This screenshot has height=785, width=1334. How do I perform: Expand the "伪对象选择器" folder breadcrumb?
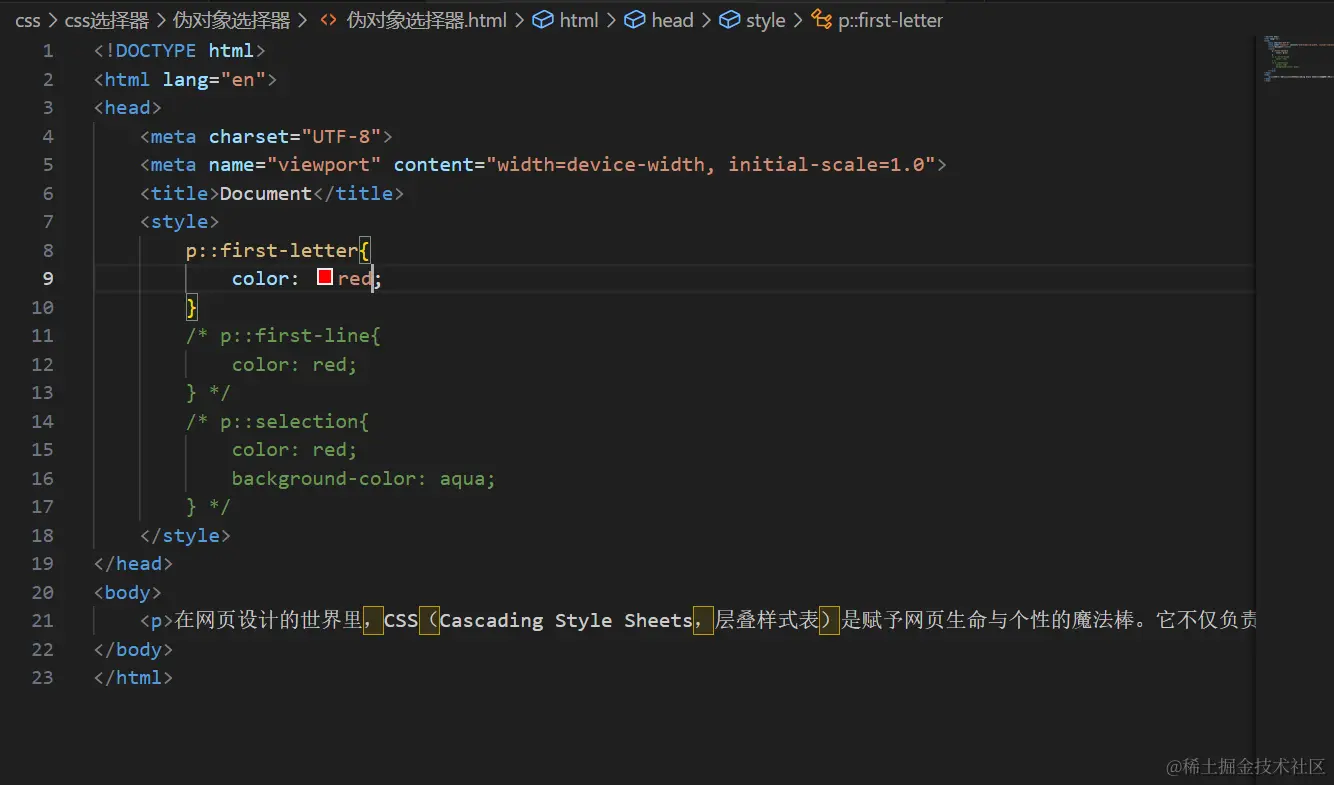coord(231,20)
